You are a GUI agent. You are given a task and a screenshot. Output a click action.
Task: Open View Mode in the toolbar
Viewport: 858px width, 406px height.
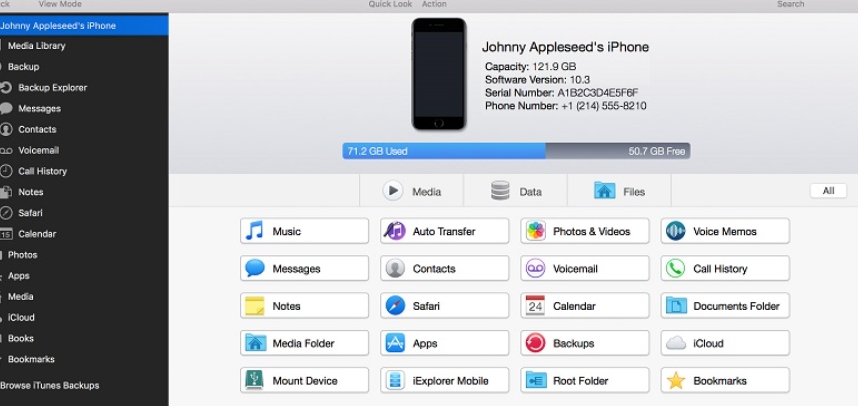tap(60, 4)
